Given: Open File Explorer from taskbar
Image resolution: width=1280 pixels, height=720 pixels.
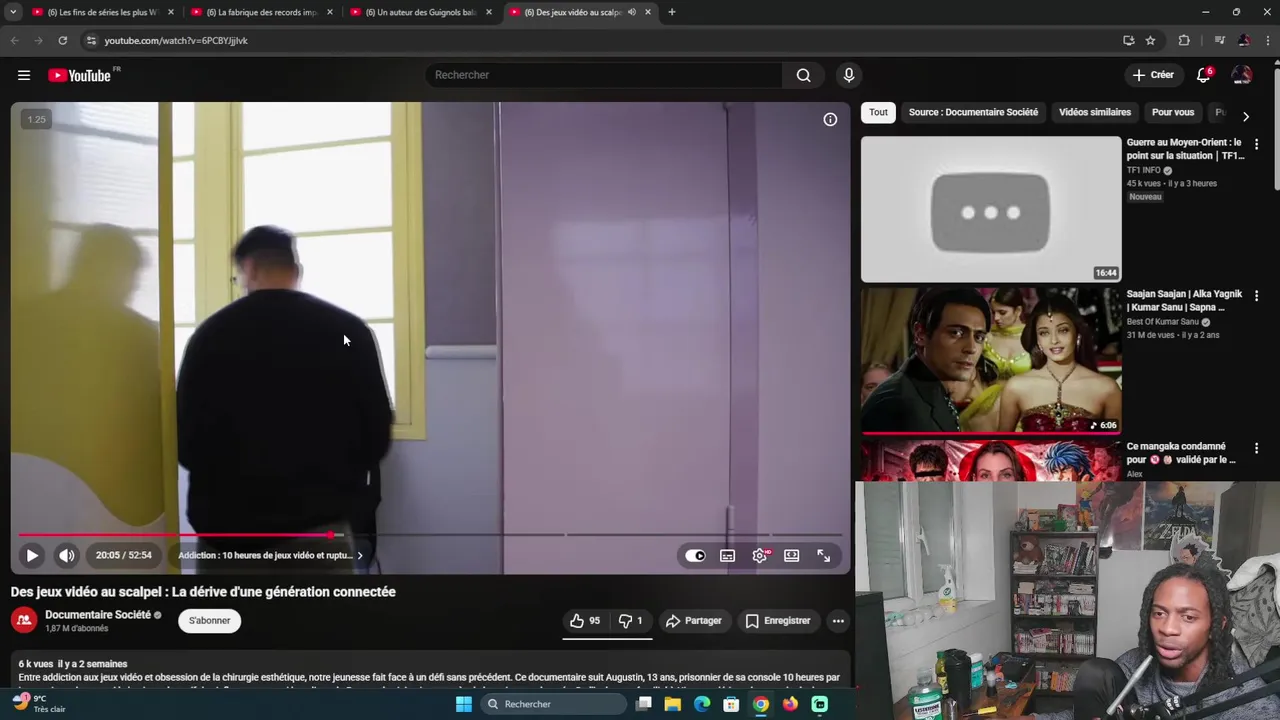Looking at the screenshot, I should click(x=673, y=704).
